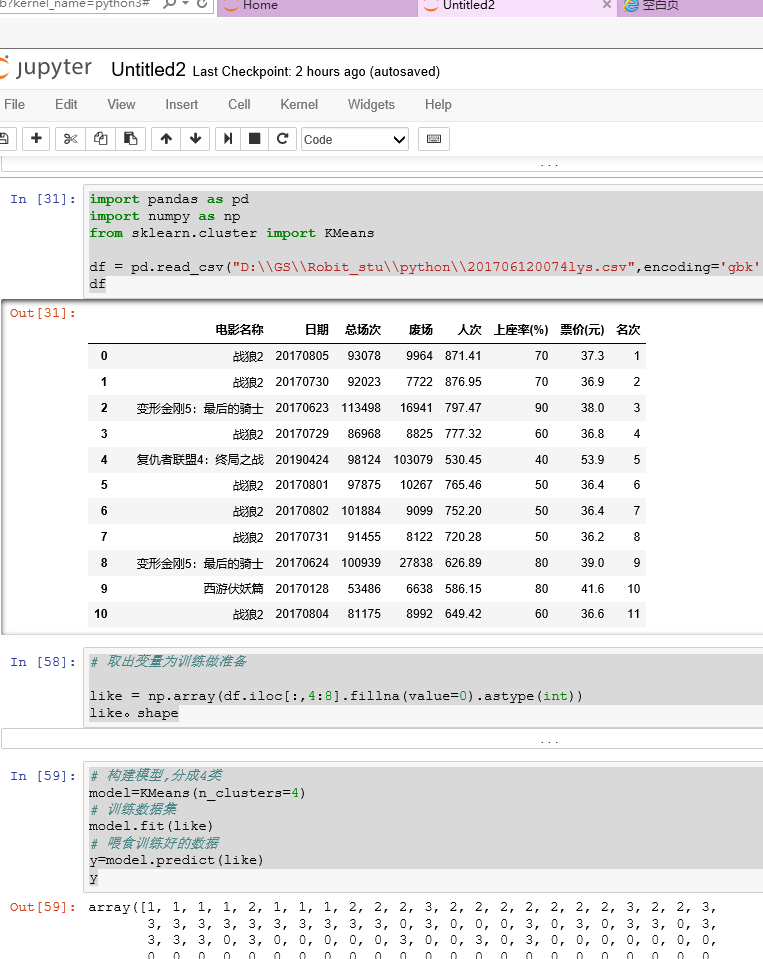Toggle output area via Out[59] prompt
The image size is (763, 959).
click(43, 907)
